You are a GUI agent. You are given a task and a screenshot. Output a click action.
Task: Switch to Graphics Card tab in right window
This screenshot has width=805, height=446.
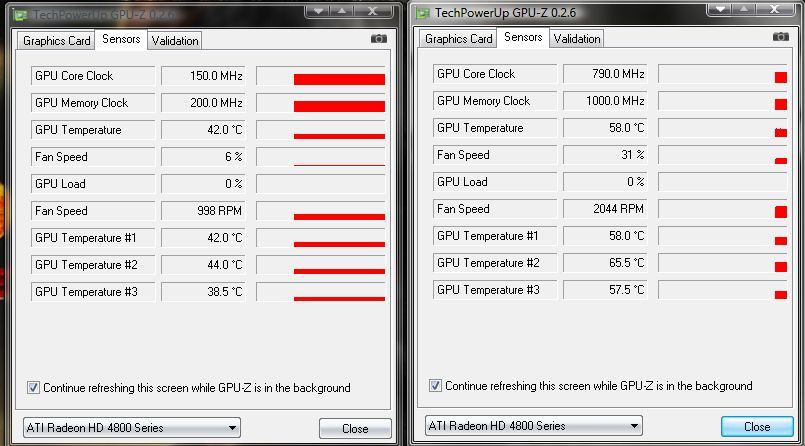coord(458,39)
